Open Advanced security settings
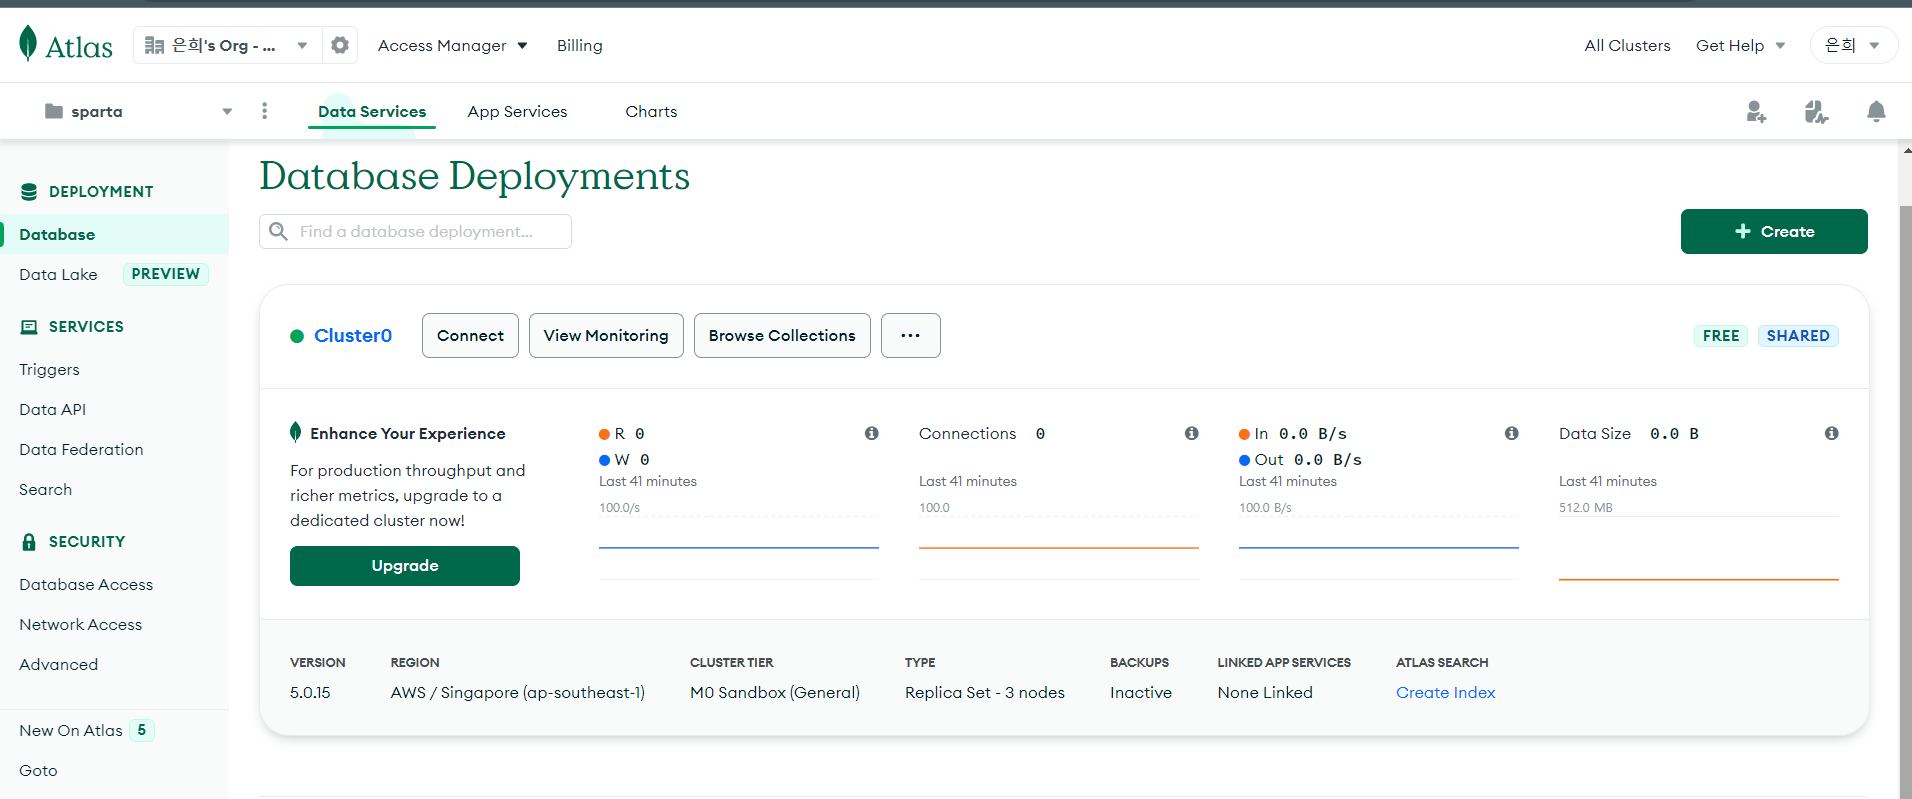The width and height of the screenshot is (1912, 799). pyautogui.click(x=58, y=665)
